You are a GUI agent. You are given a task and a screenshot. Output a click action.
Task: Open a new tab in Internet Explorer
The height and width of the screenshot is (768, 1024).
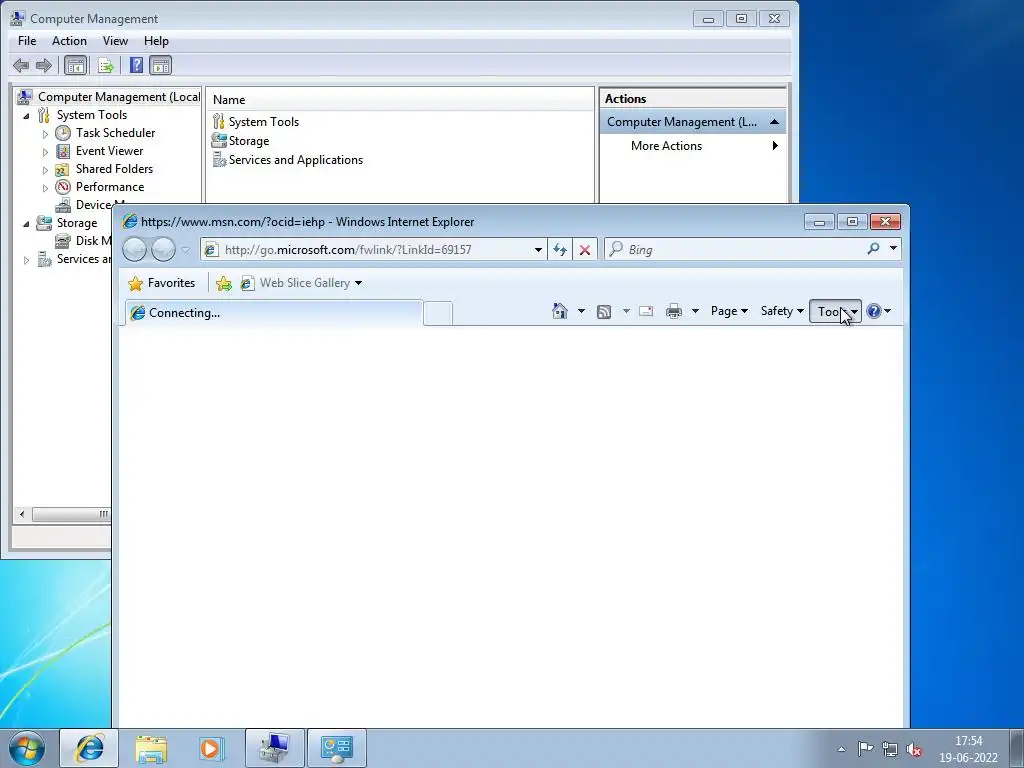438,313
